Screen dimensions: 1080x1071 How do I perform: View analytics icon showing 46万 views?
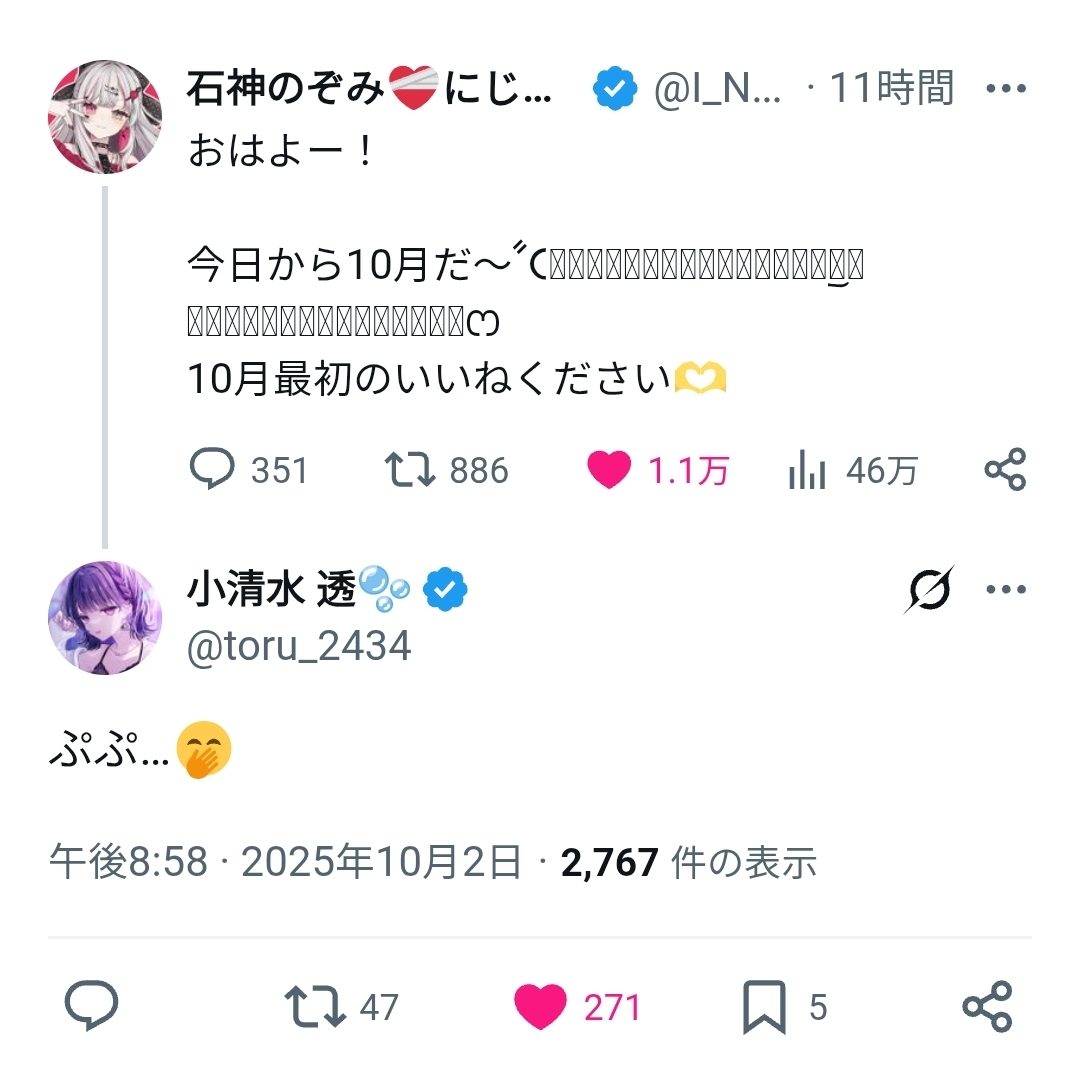tap(807, 469)
